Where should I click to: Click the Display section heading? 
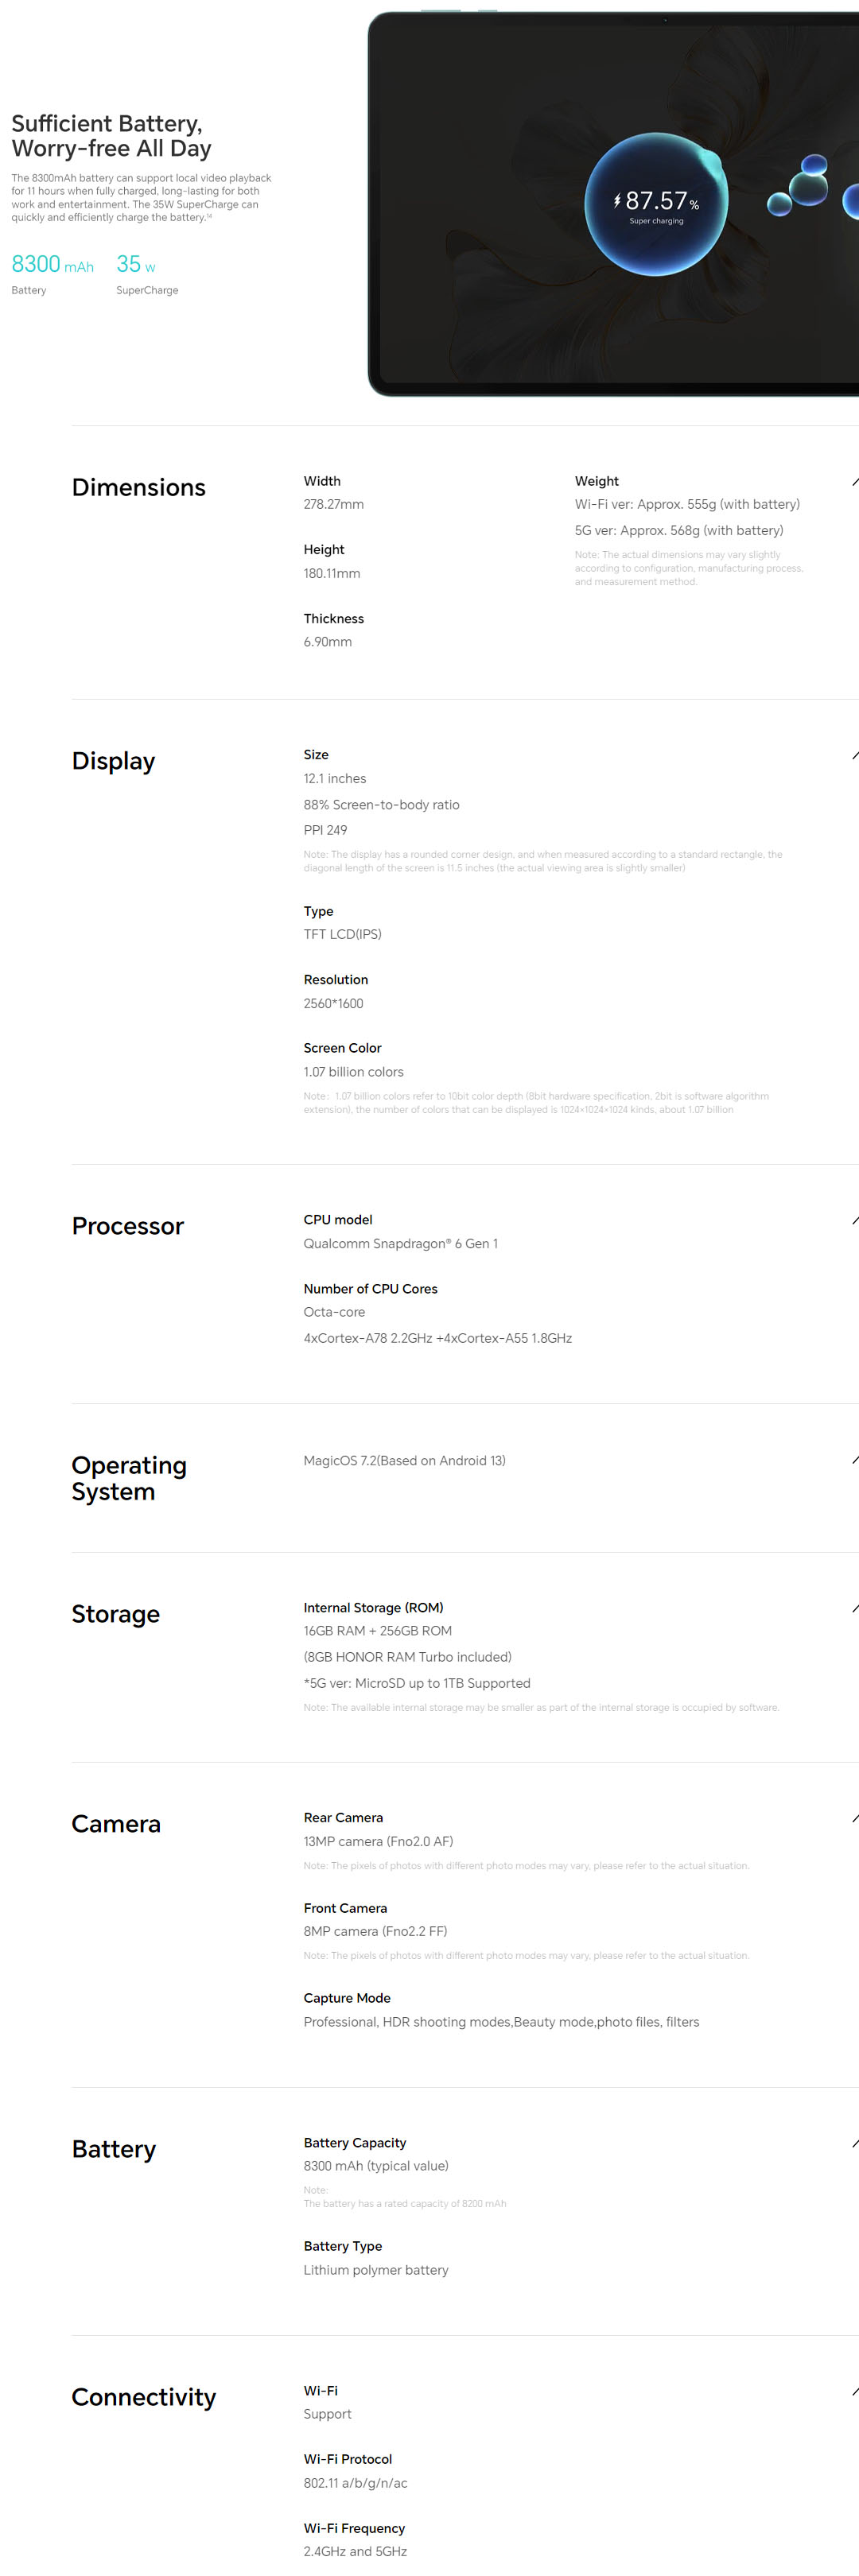pyautogui.click(x=113, y=762)
